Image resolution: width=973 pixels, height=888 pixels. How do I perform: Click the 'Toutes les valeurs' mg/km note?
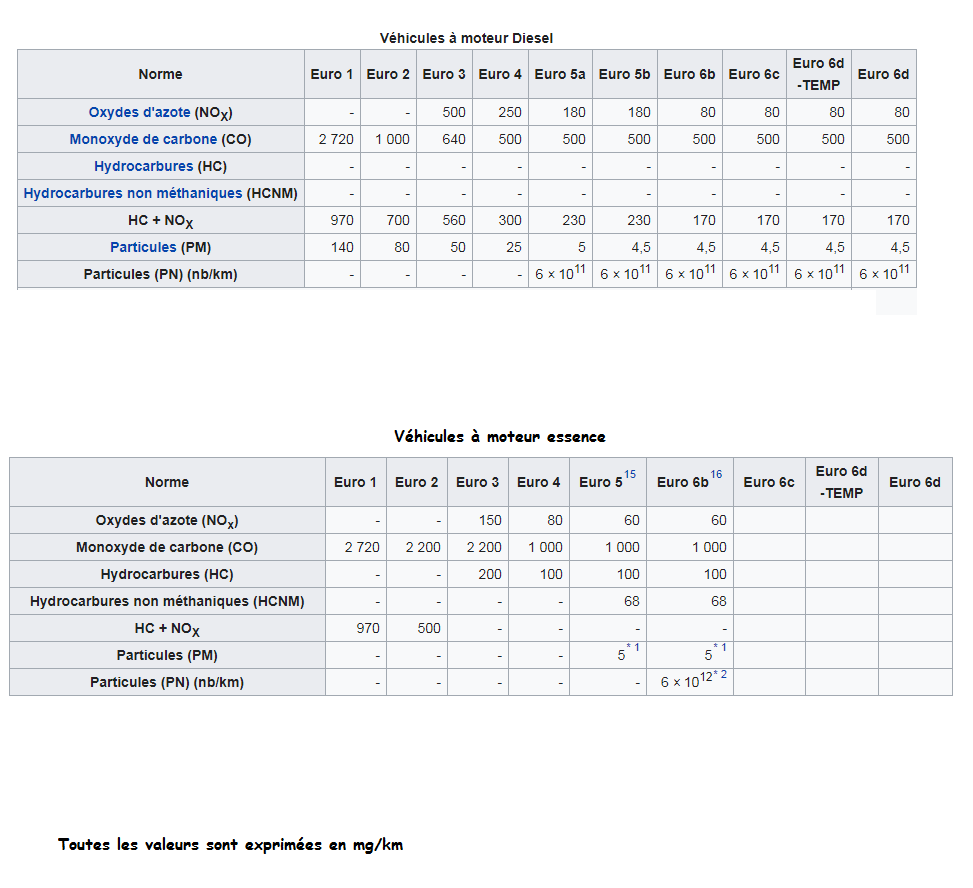click(x=230, y=845)
